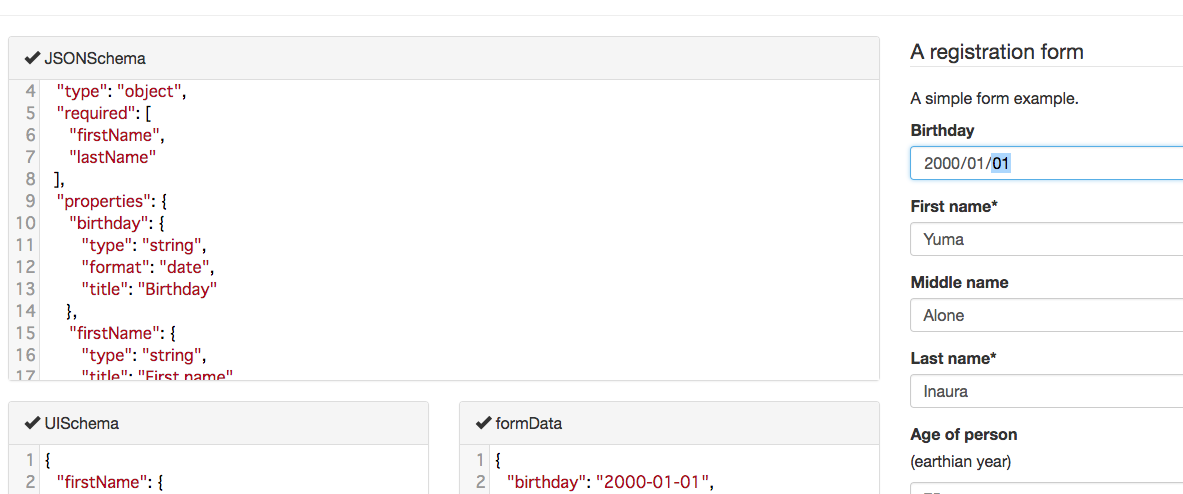
Task: Edit the Last name field containing Inaura
Action: click(1046, 391)
